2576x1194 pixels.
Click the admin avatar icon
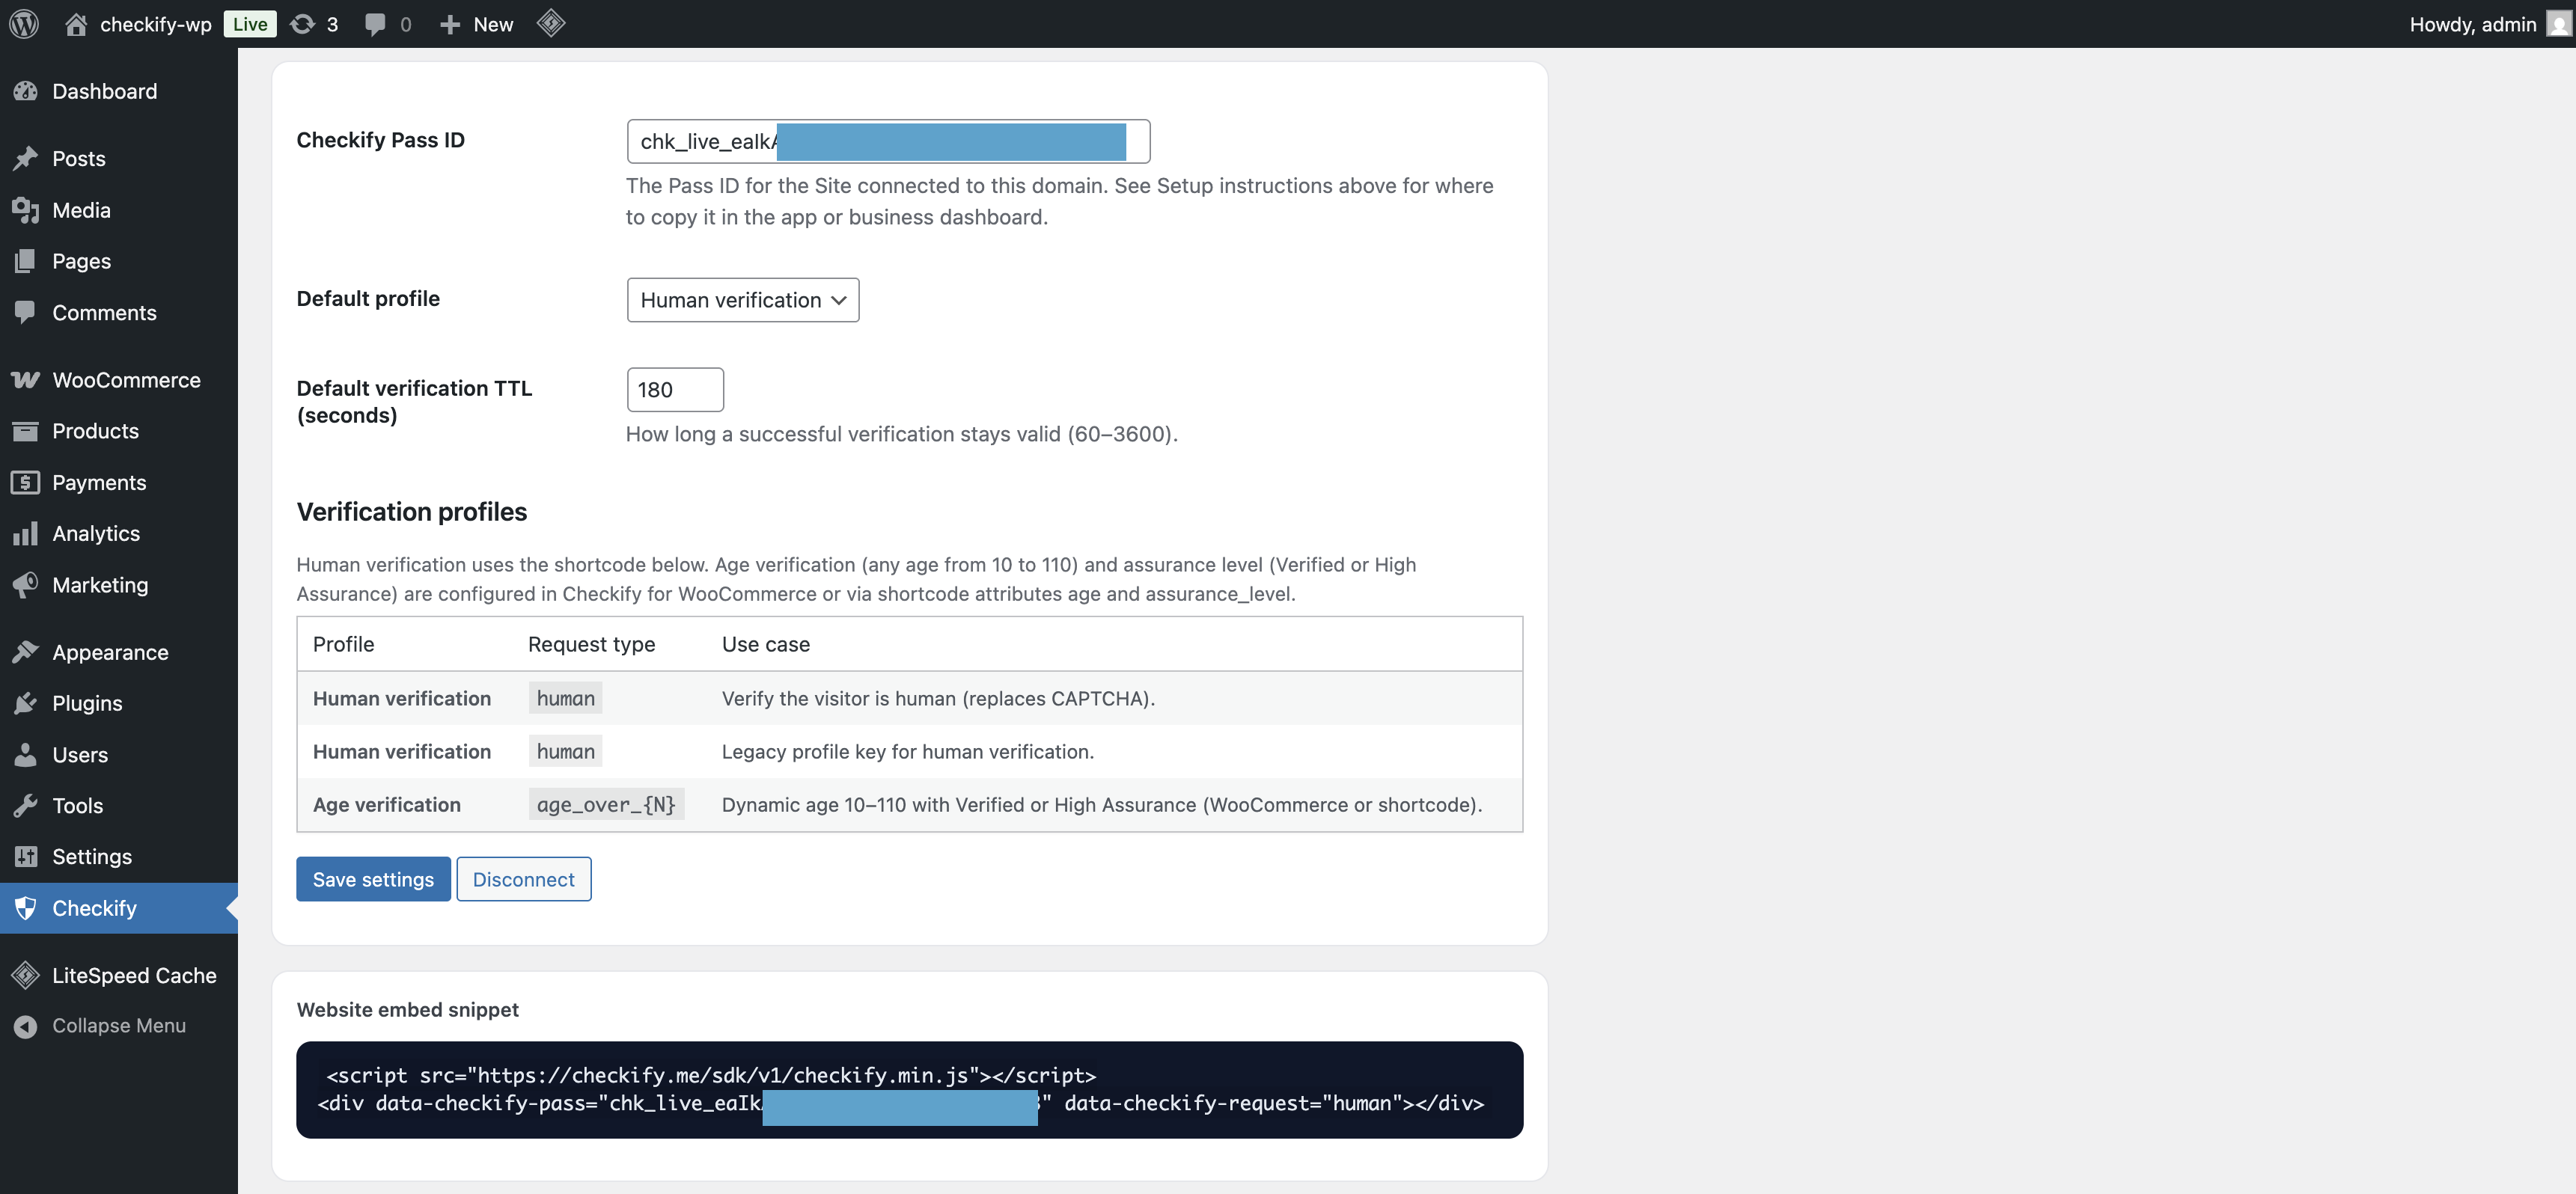(2558, 24)
